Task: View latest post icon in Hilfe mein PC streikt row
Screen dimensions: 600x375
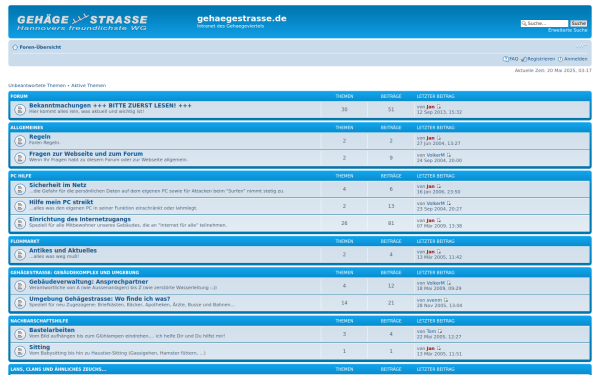Action: [449, 204]
